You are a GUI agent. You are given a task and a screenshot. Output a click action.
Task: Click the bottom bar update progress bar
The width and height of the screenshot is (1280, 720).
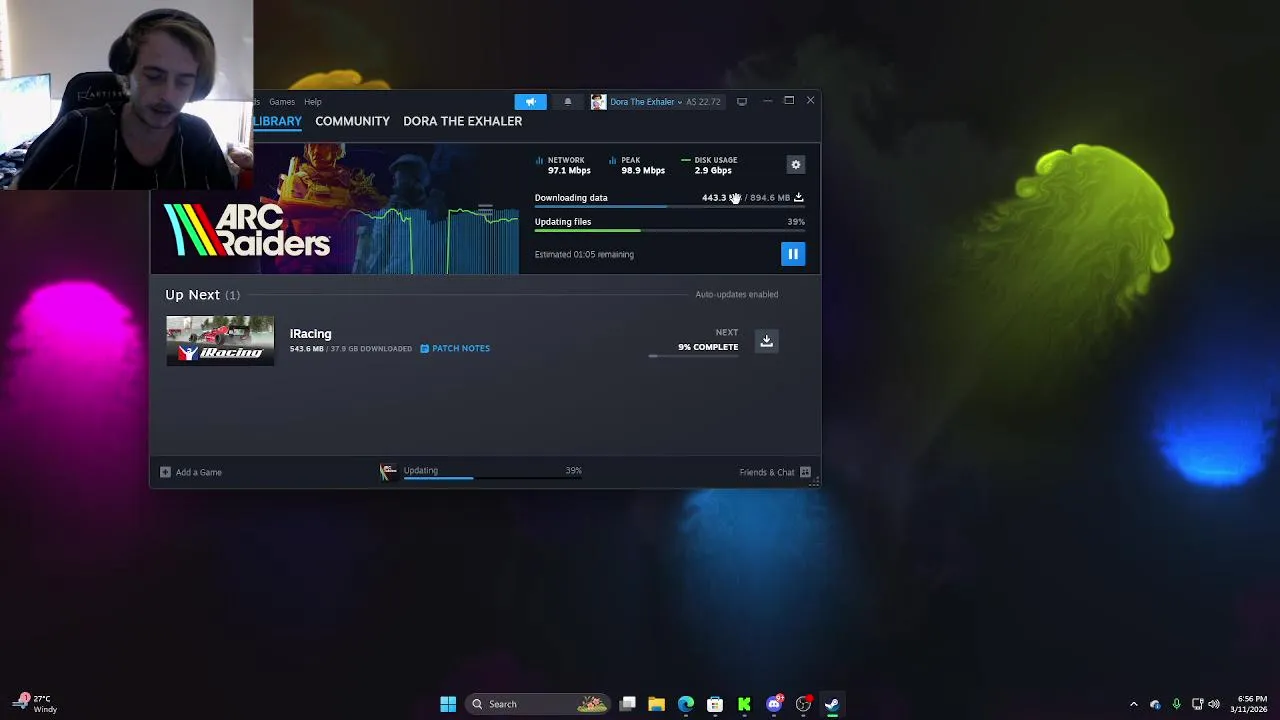tap(492, 479)
